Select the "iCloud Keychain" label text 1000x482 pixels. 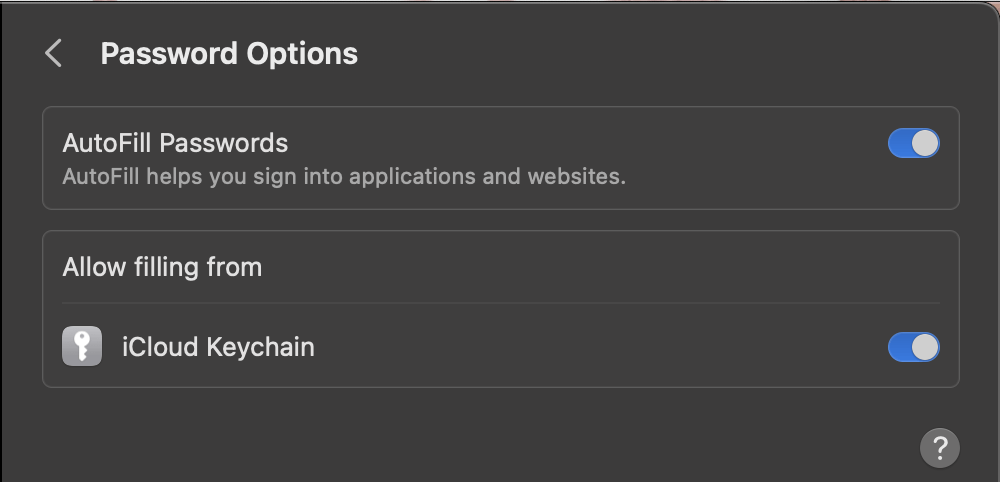[218, 347]
